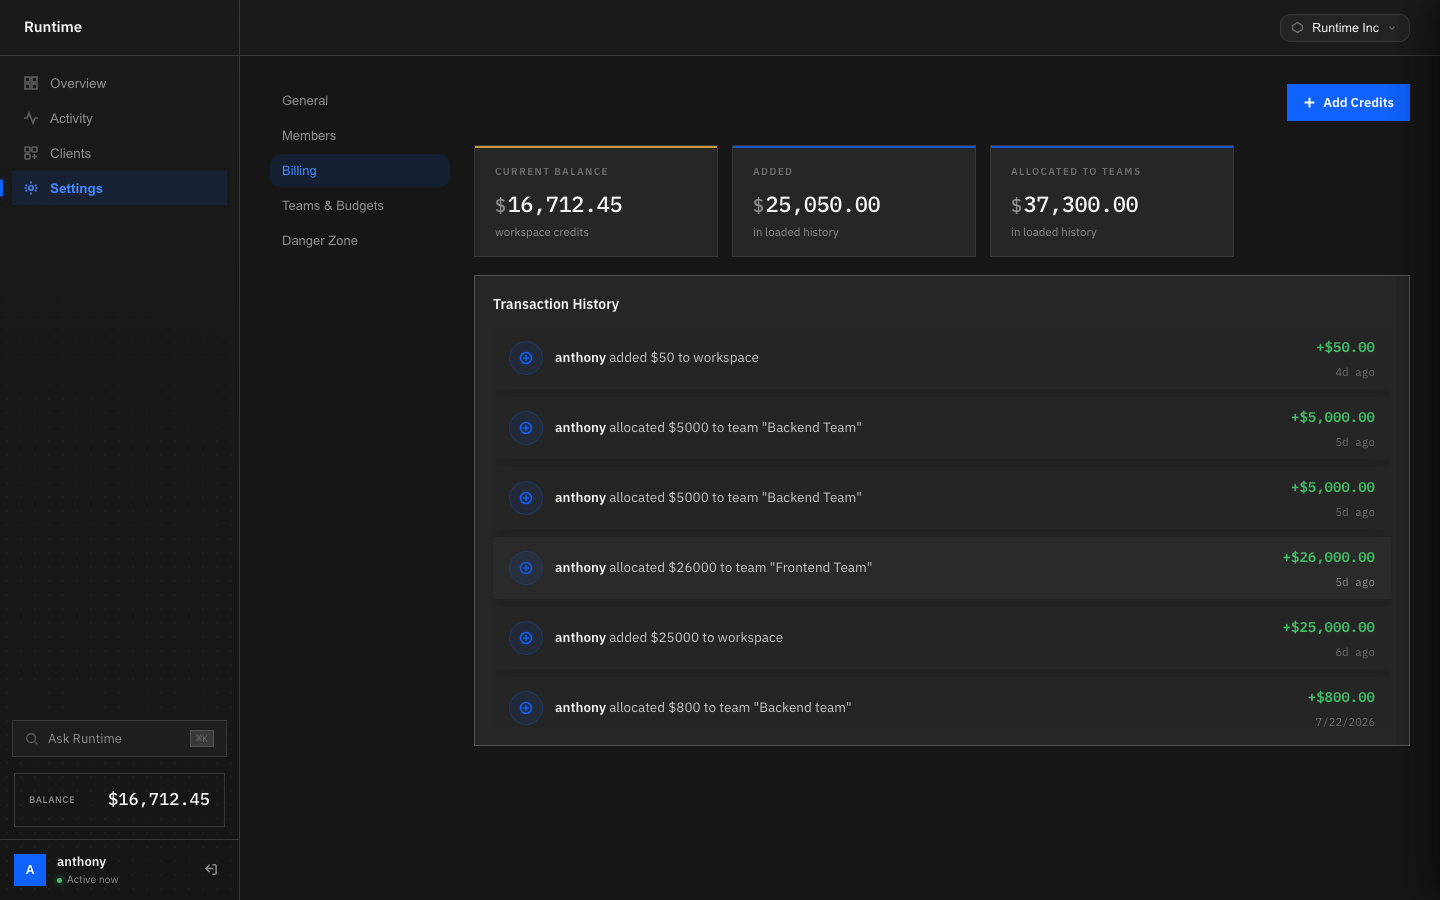Select Settings in the sidebar
This screenshot has width=1440, height=900.
coord(119,188)
